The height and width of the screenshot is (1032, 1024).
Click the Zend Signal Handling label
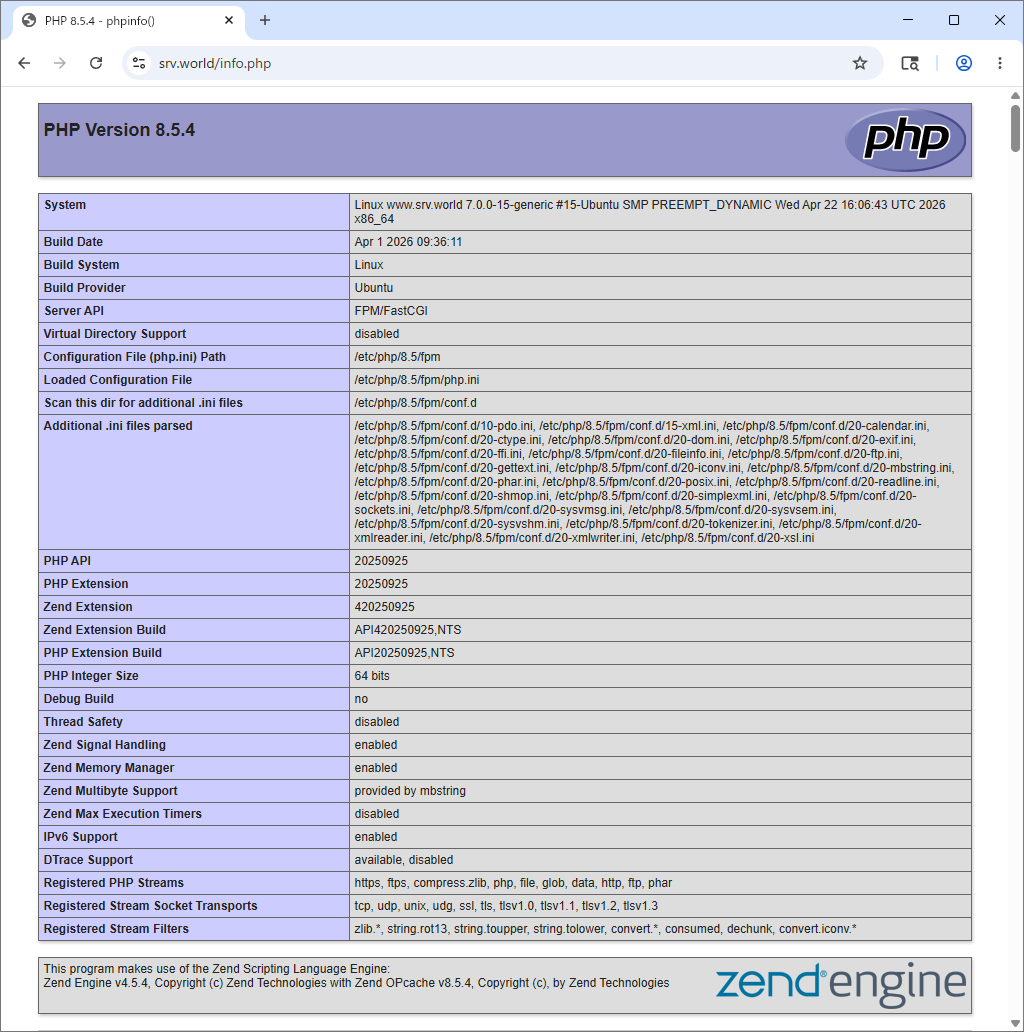[x=105, y=745]
